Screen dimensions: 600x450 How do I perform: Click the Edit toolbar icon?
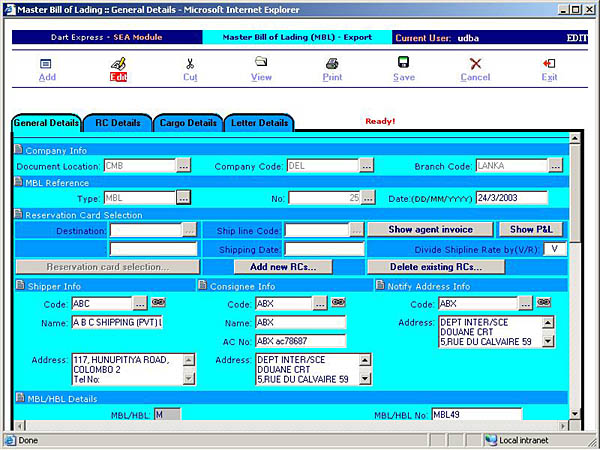click(x=118, y=63)
